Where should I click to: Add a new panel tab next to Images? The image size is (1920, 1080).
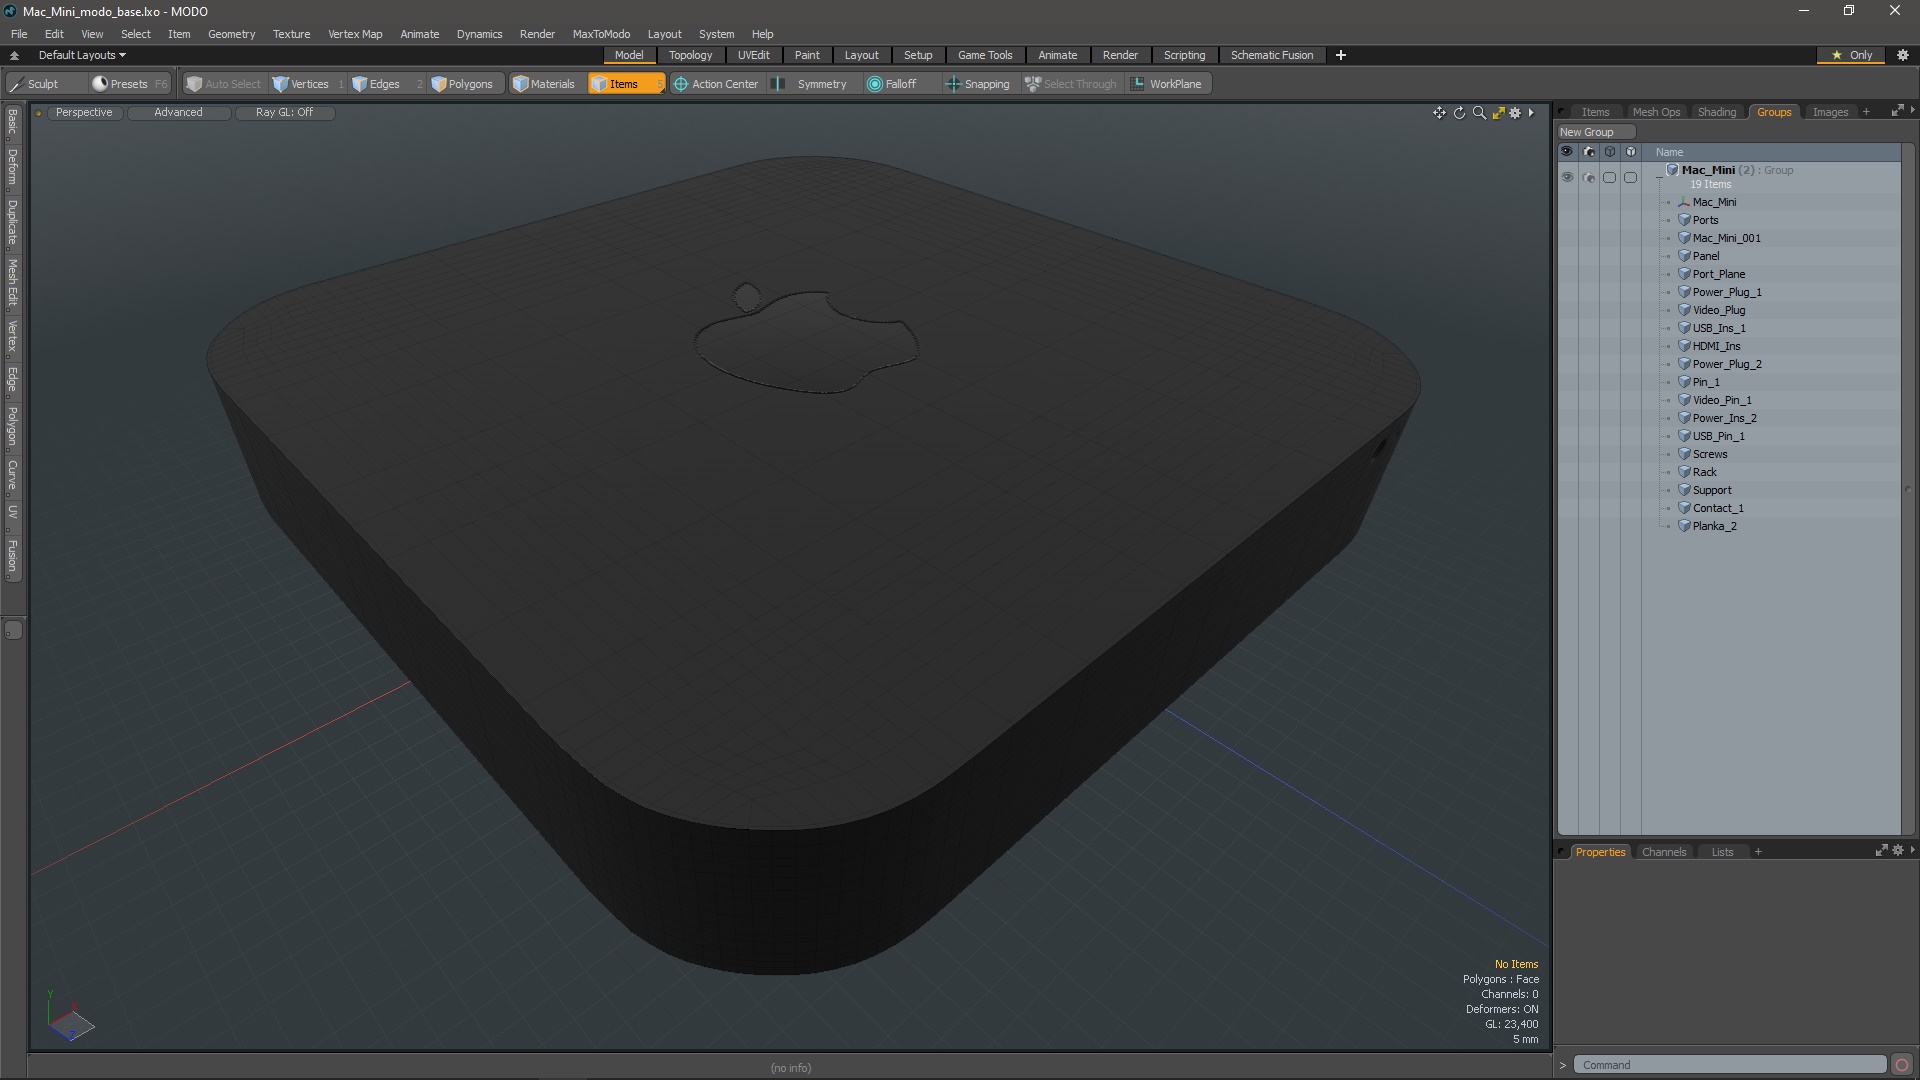tap(1866, 112)
